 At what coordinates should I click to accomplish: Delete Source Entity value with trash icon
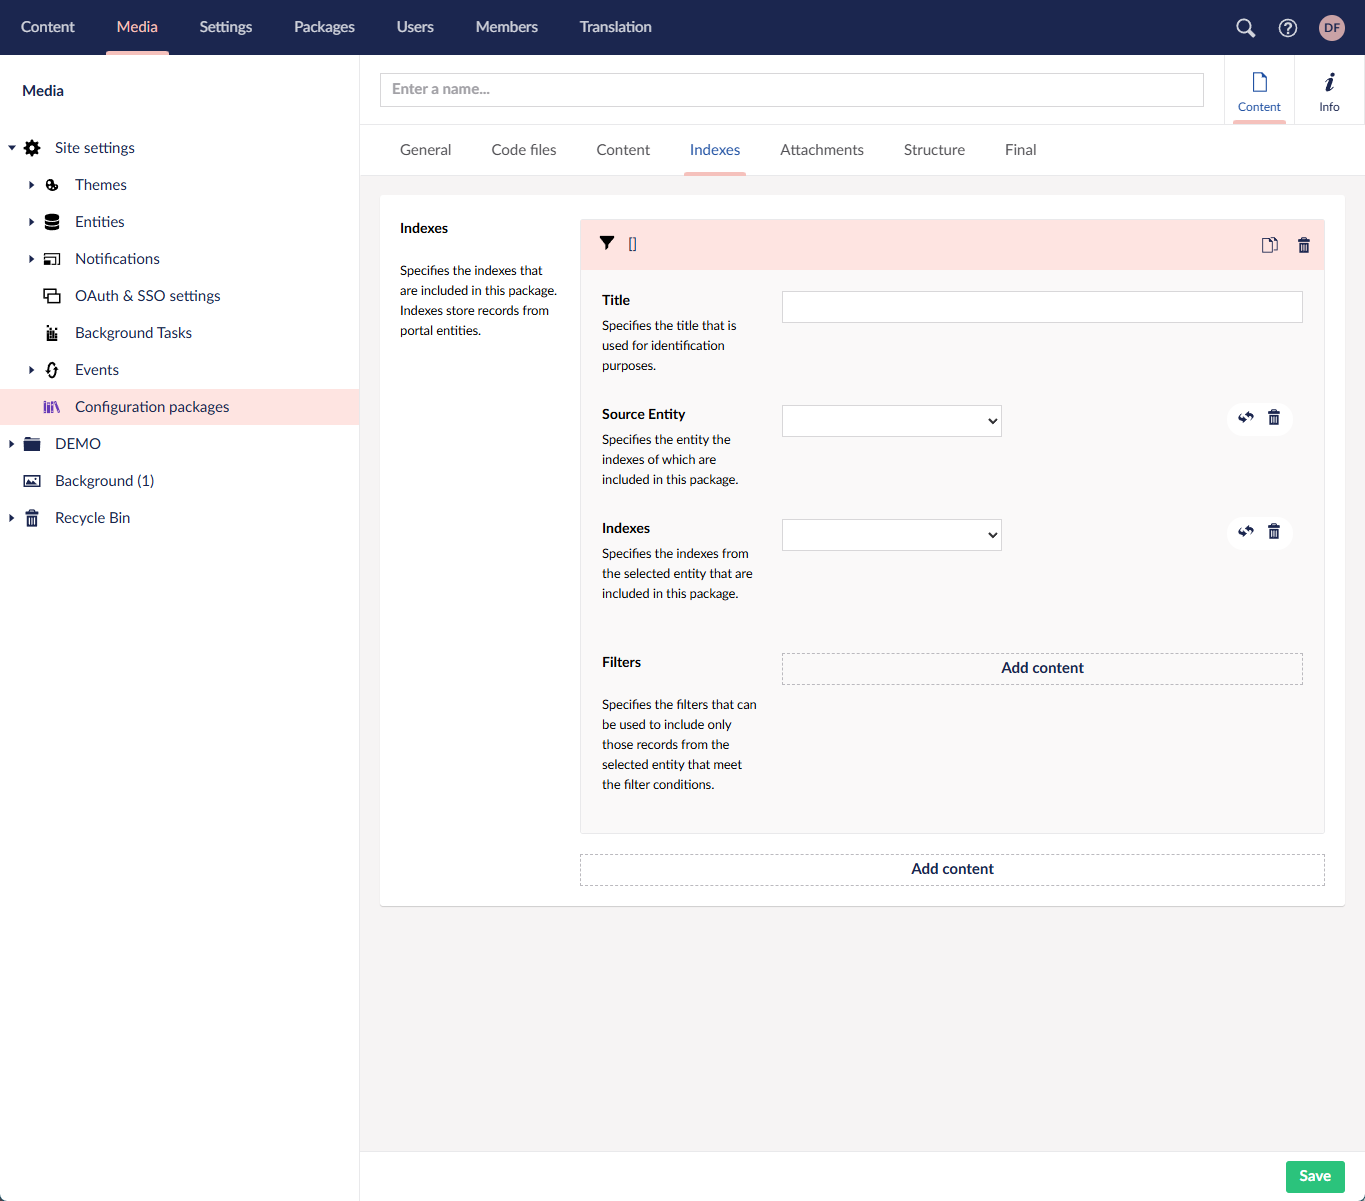[x=1274, y=418]
